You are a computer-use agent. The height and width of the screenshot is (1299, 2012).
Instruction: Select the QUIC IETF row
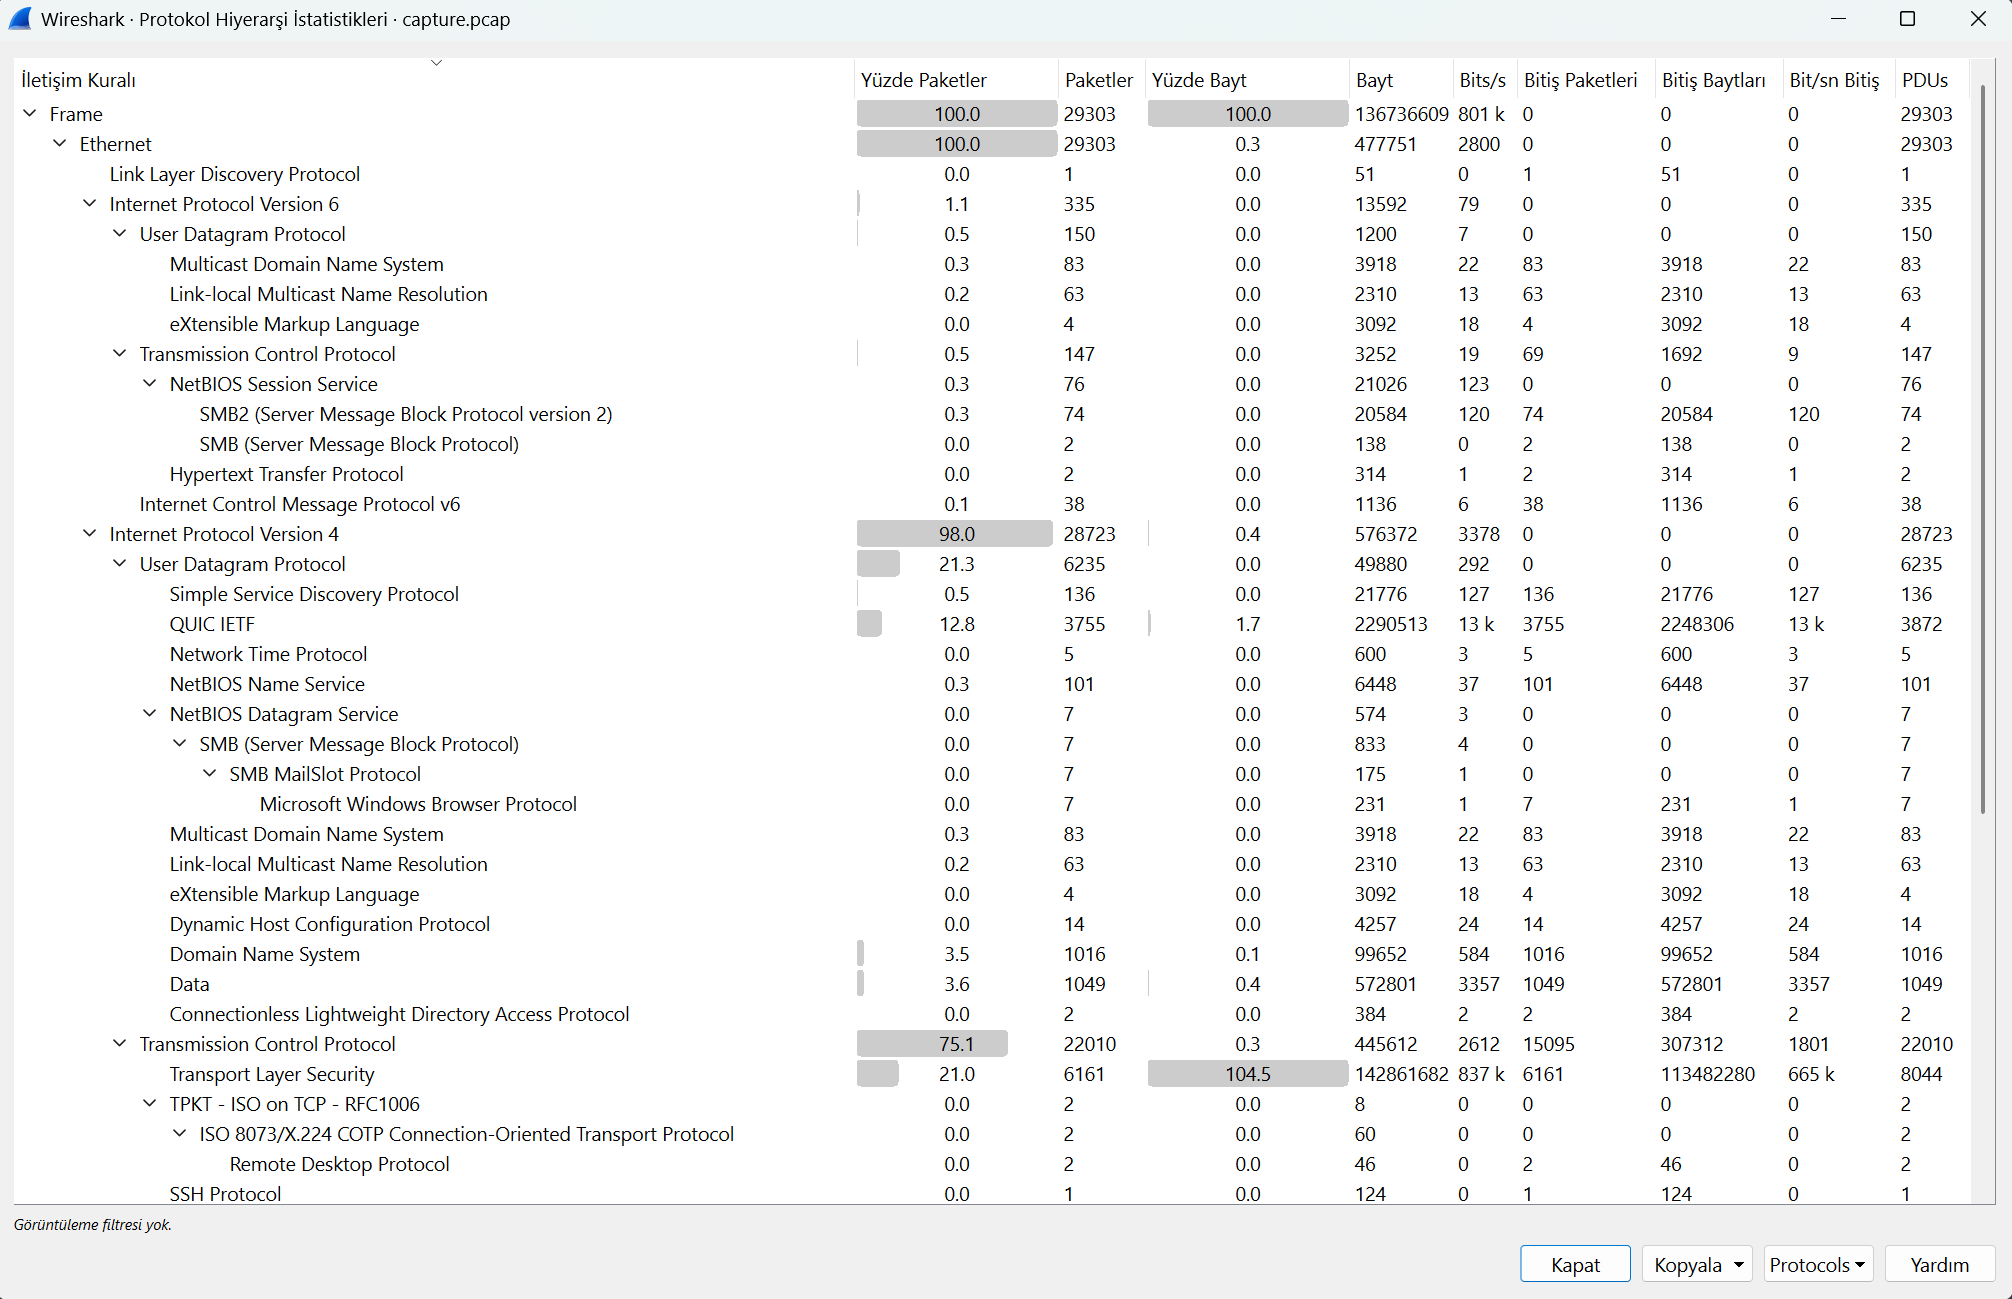click(212, 624)
